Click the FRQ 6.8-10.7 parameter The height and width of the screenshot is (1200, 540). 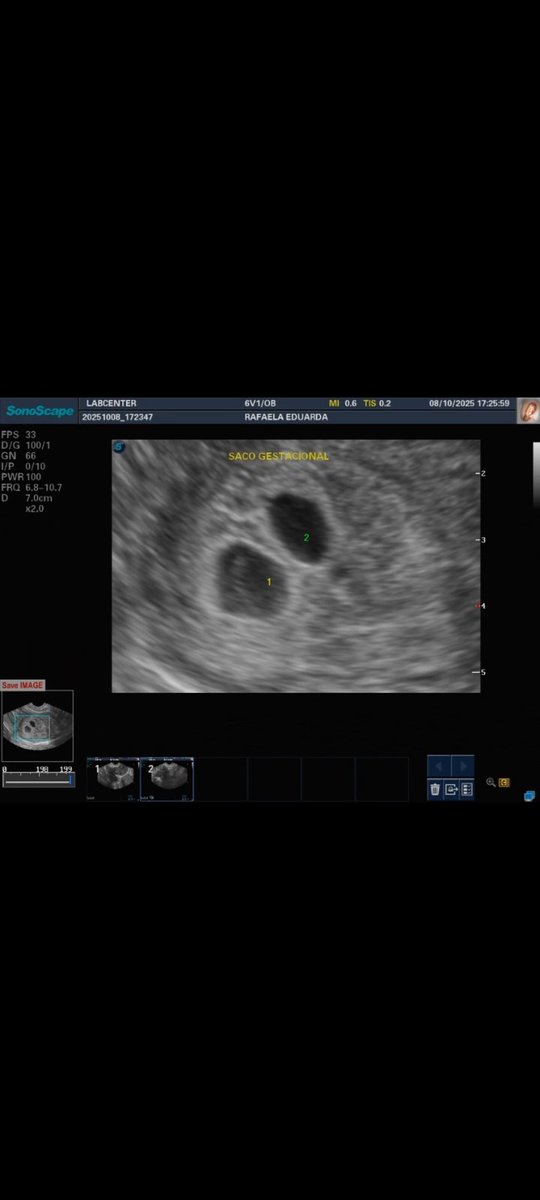(x=32, y=487)
